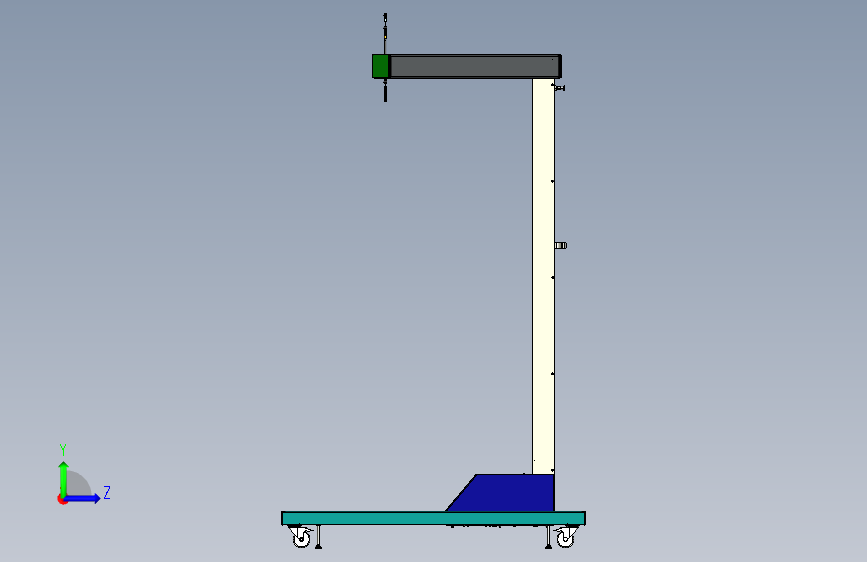Click the green Y axis of the triad
Image resolution: width=867 pixels, height=562 pixels.
[64, 478]
